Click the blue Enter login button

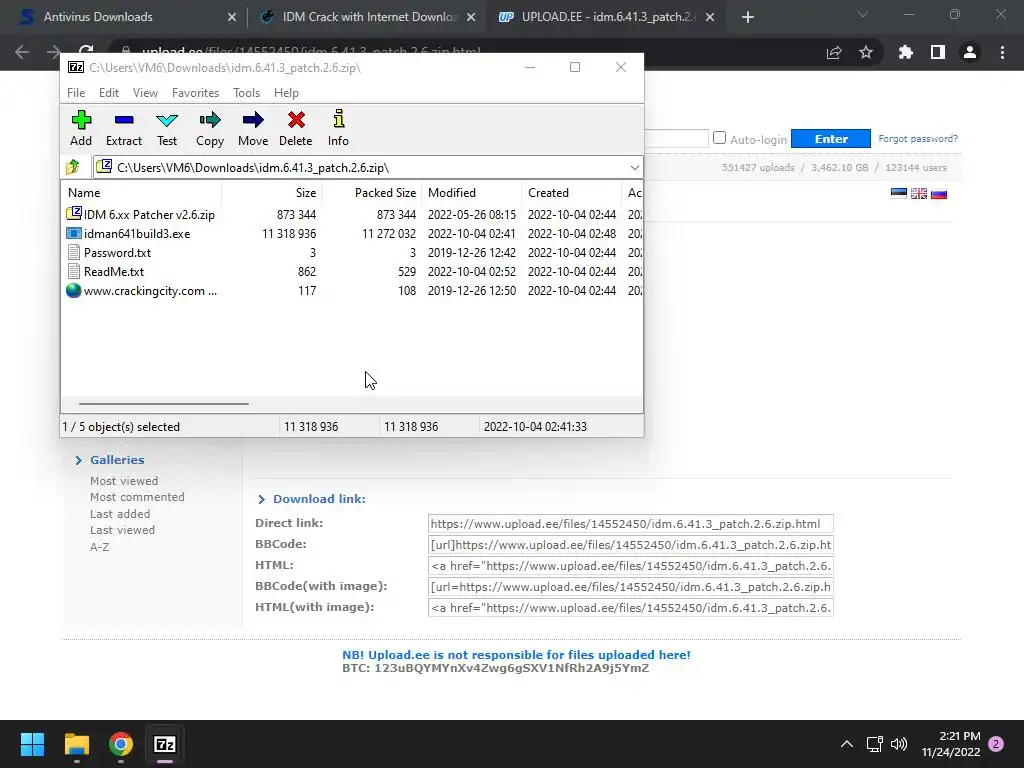click(831, 138)
